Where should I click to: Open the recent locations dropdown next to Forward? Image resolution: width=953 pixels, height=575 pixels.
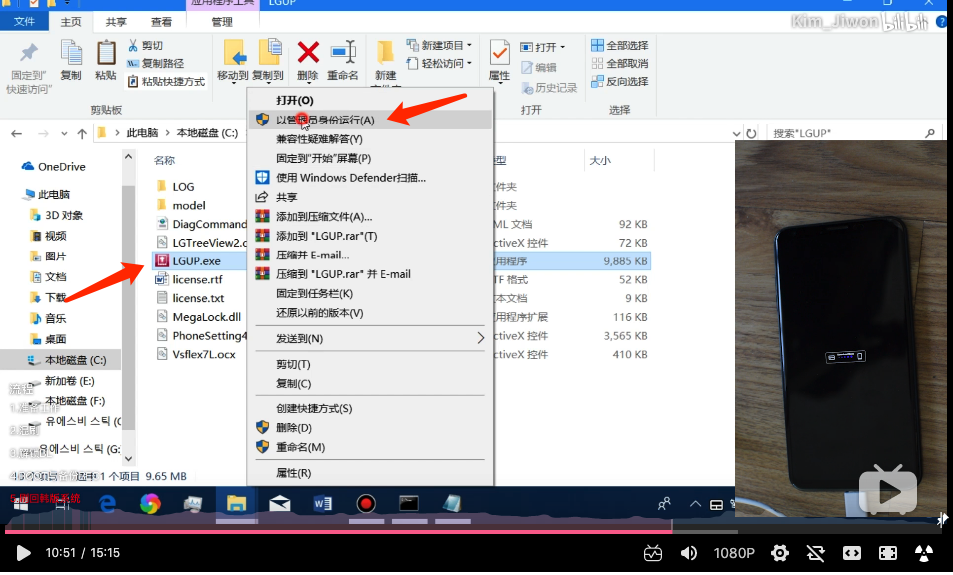64,133
